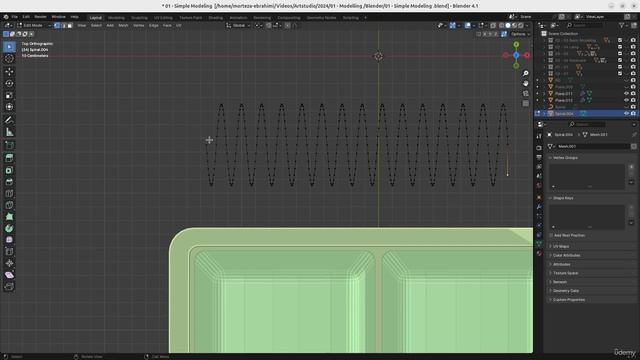Select the Loop Cut tool
The width and height of the screenshot is (640, 360).
(9, 193)
